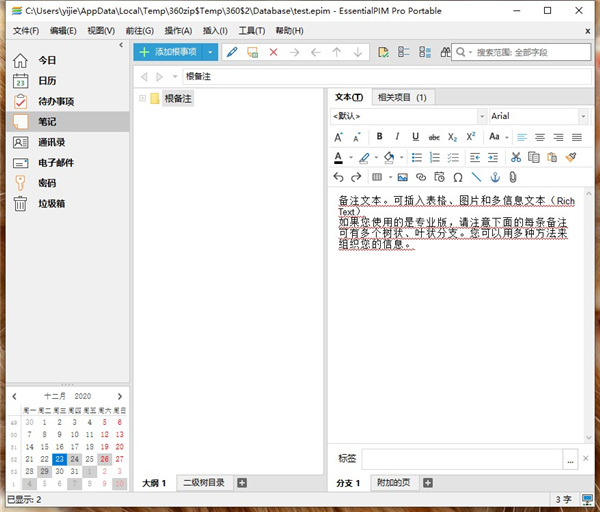600x512 pixels.
Task: Go to next month in mini calendar
Action: pyautogui.click(x=120, y=396)
